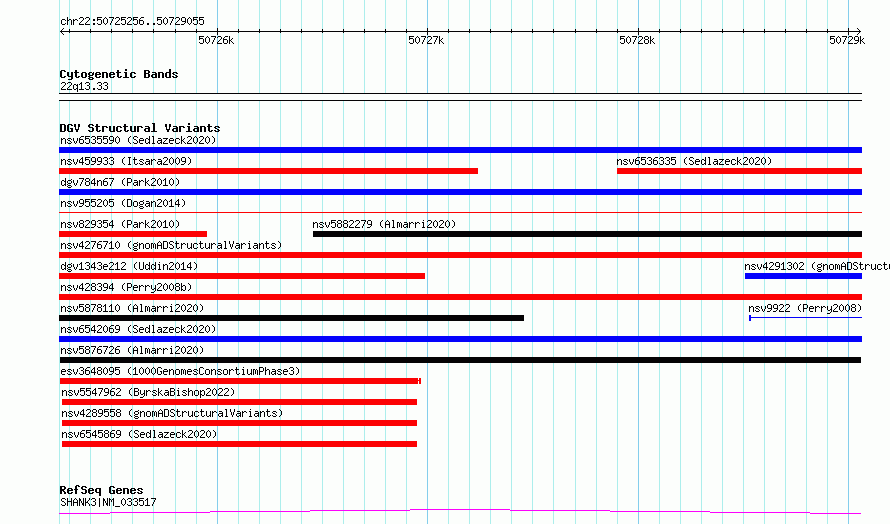Open the nsv5876726 (Almarri2020) label

click(x=132, y=350)
